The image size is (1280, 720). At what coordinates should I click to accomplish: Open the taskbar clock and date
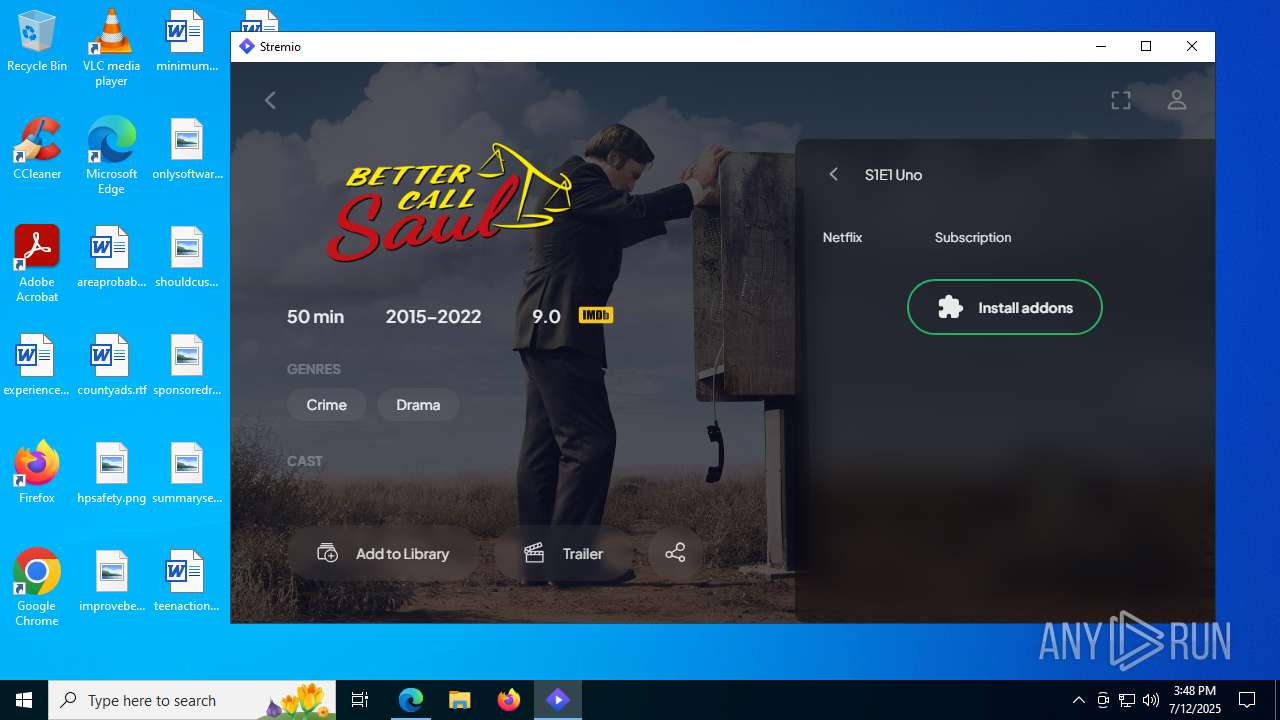1196,700
